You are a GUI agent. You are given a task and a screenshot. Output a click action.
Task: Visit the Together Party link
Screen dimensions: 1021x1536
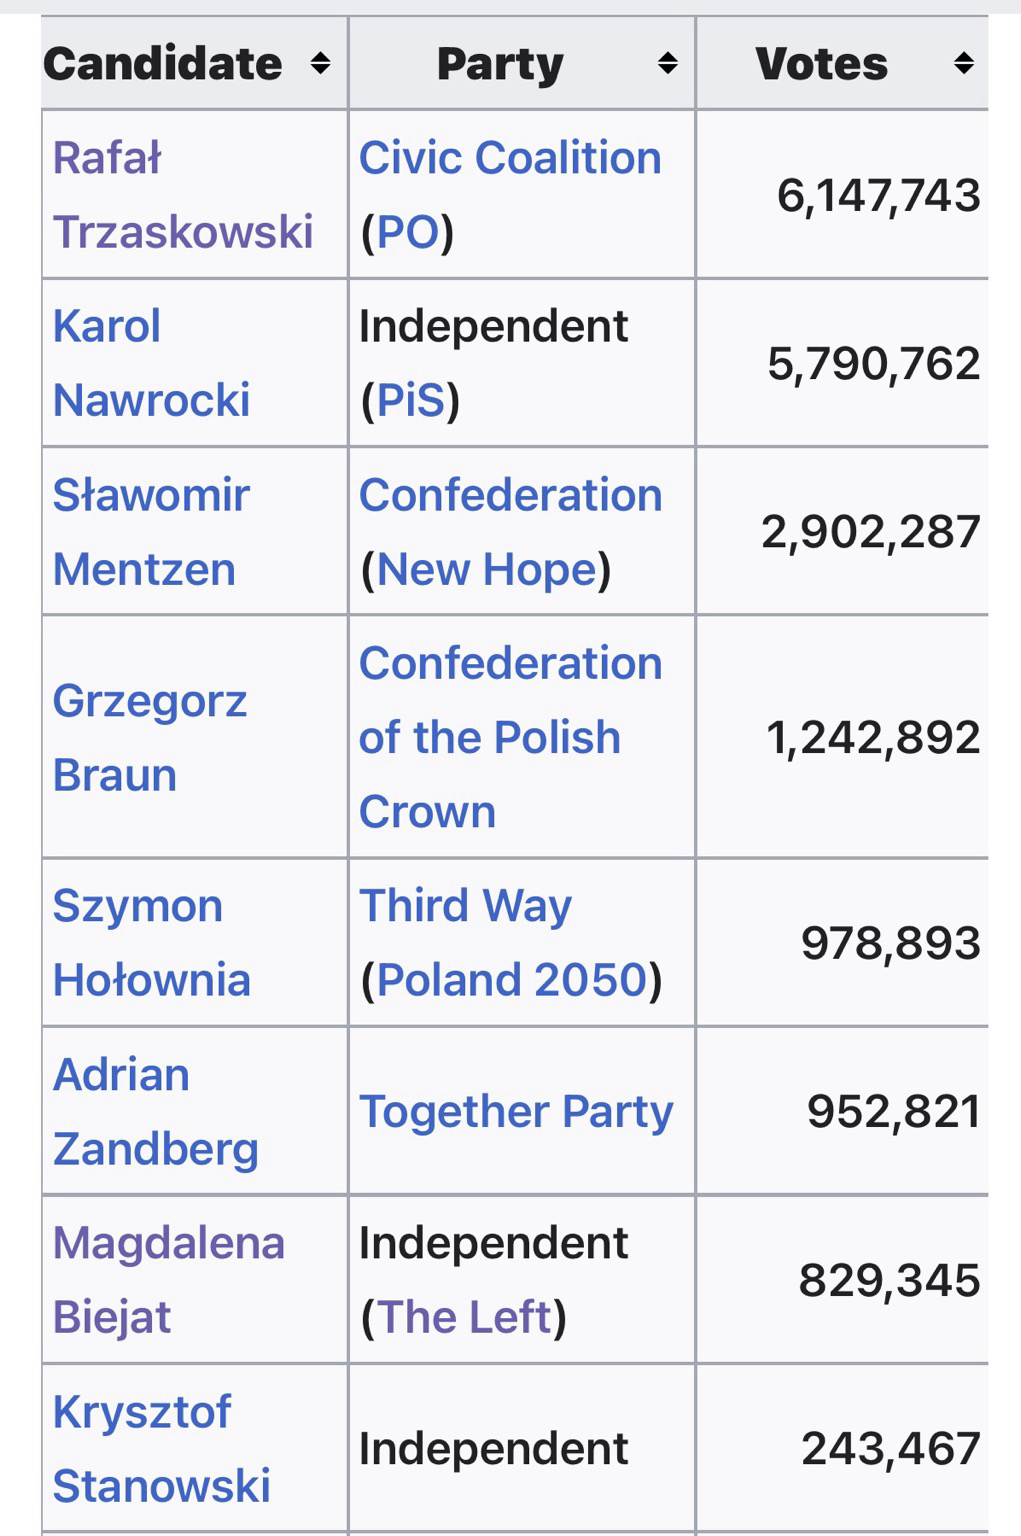click(516, 1112)
